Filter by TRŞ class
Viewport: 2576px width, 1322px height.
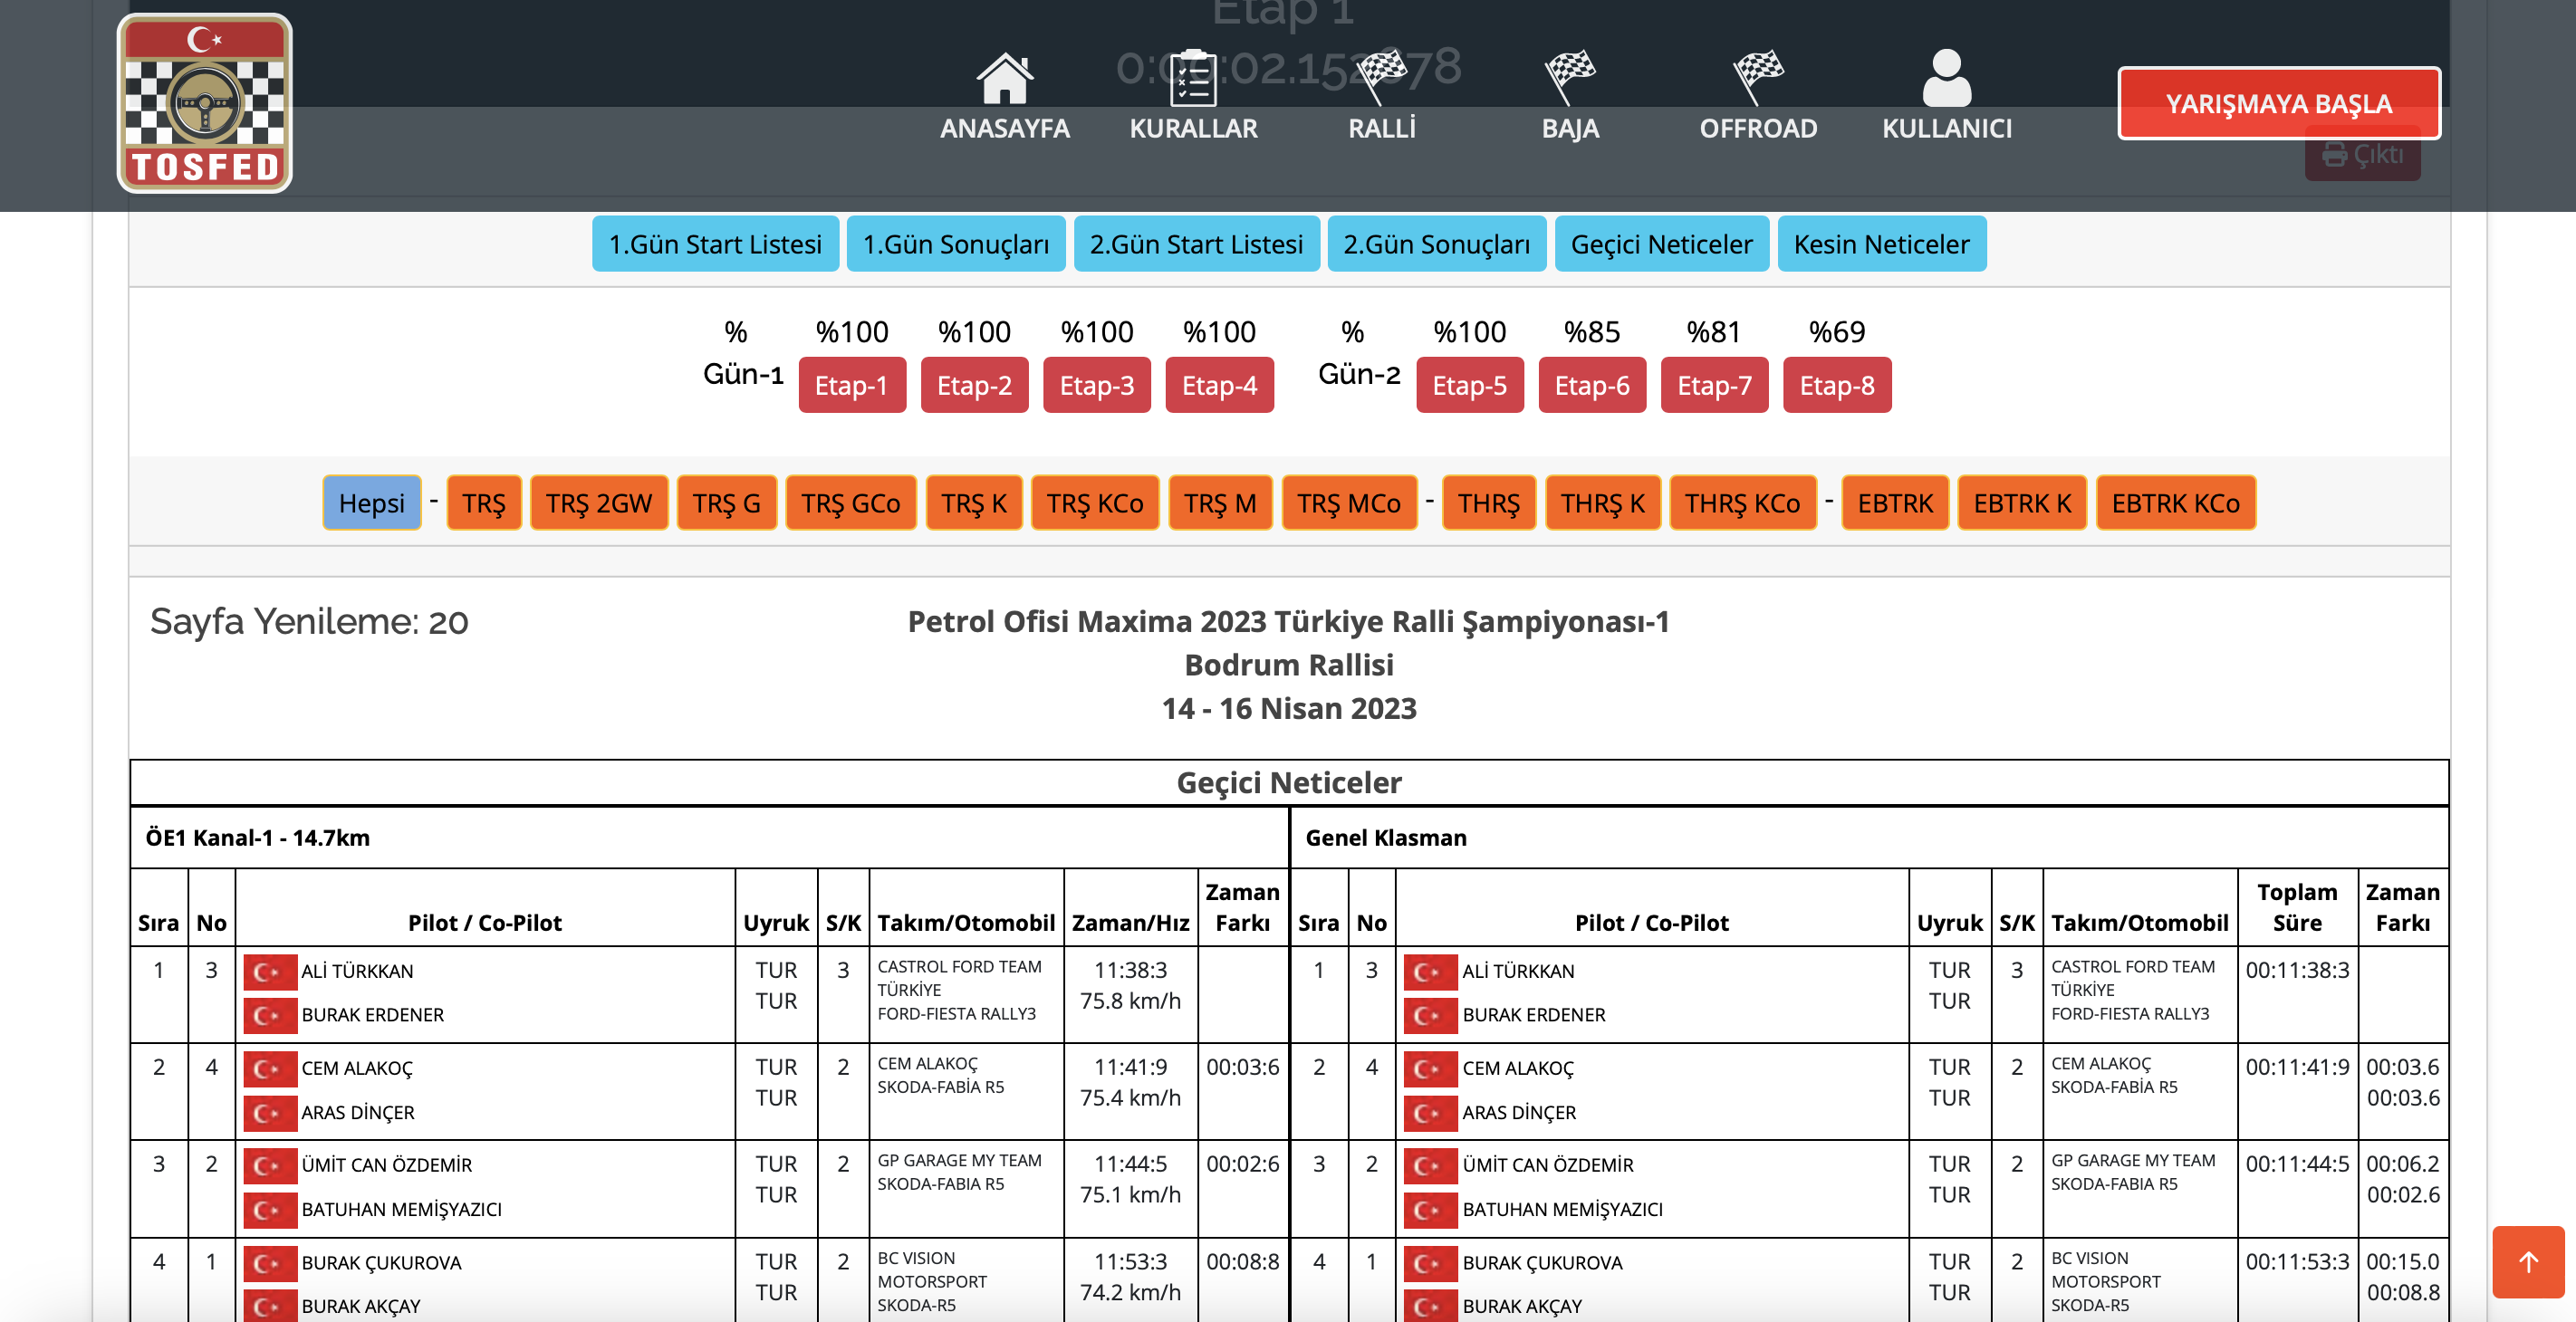pos(483,503)
